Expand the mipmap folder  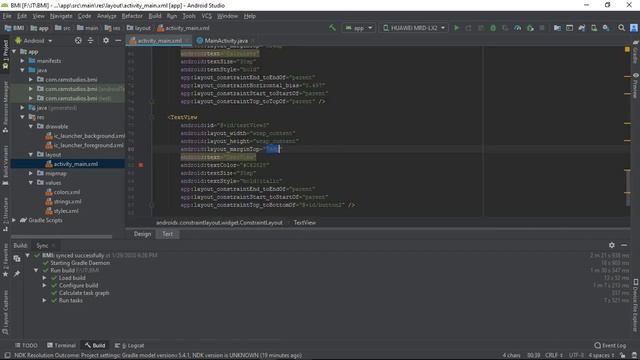click(x=31, y=173)
